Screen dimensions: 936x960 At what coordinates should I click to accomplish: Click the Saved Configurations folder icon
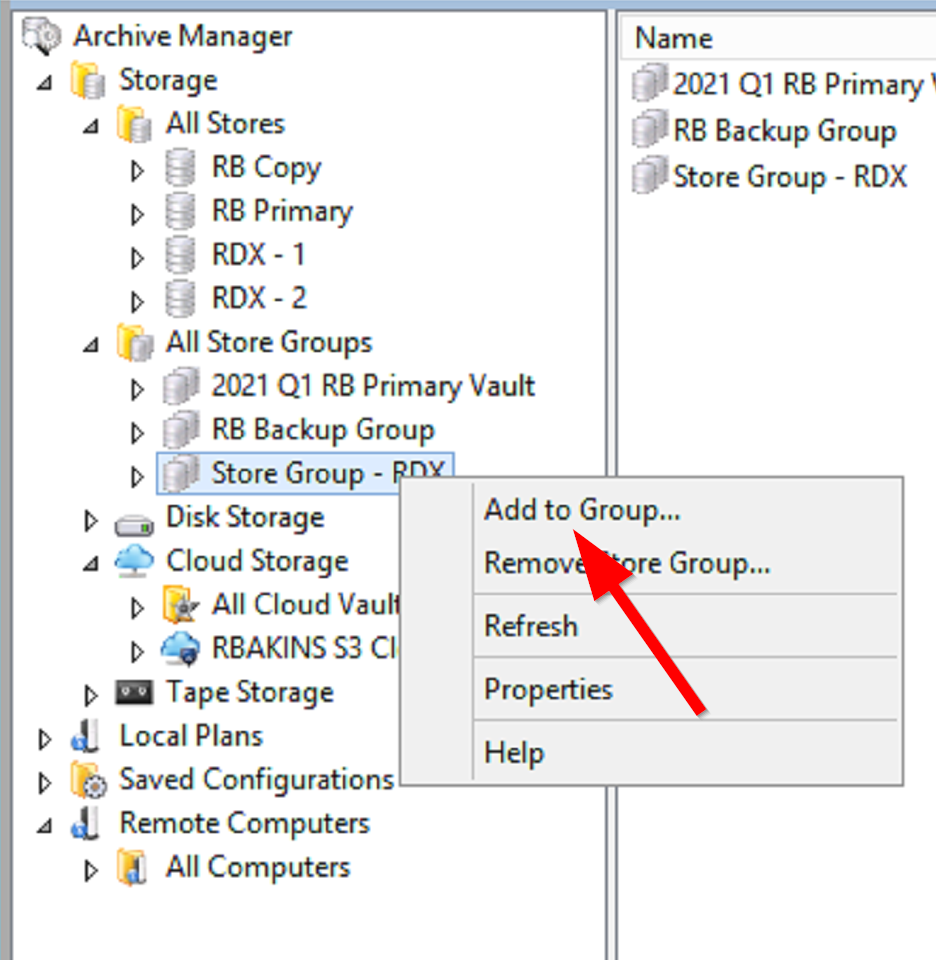89,780
